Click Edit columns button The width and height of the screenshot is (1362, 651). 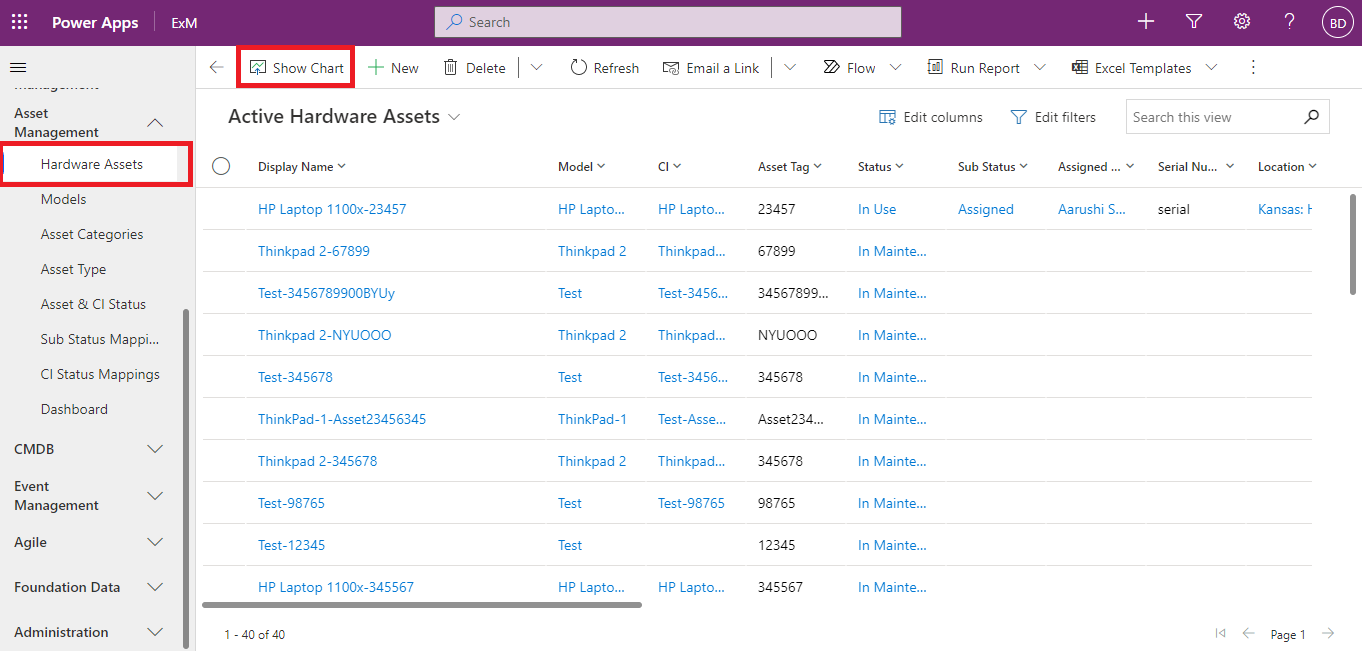931,117
